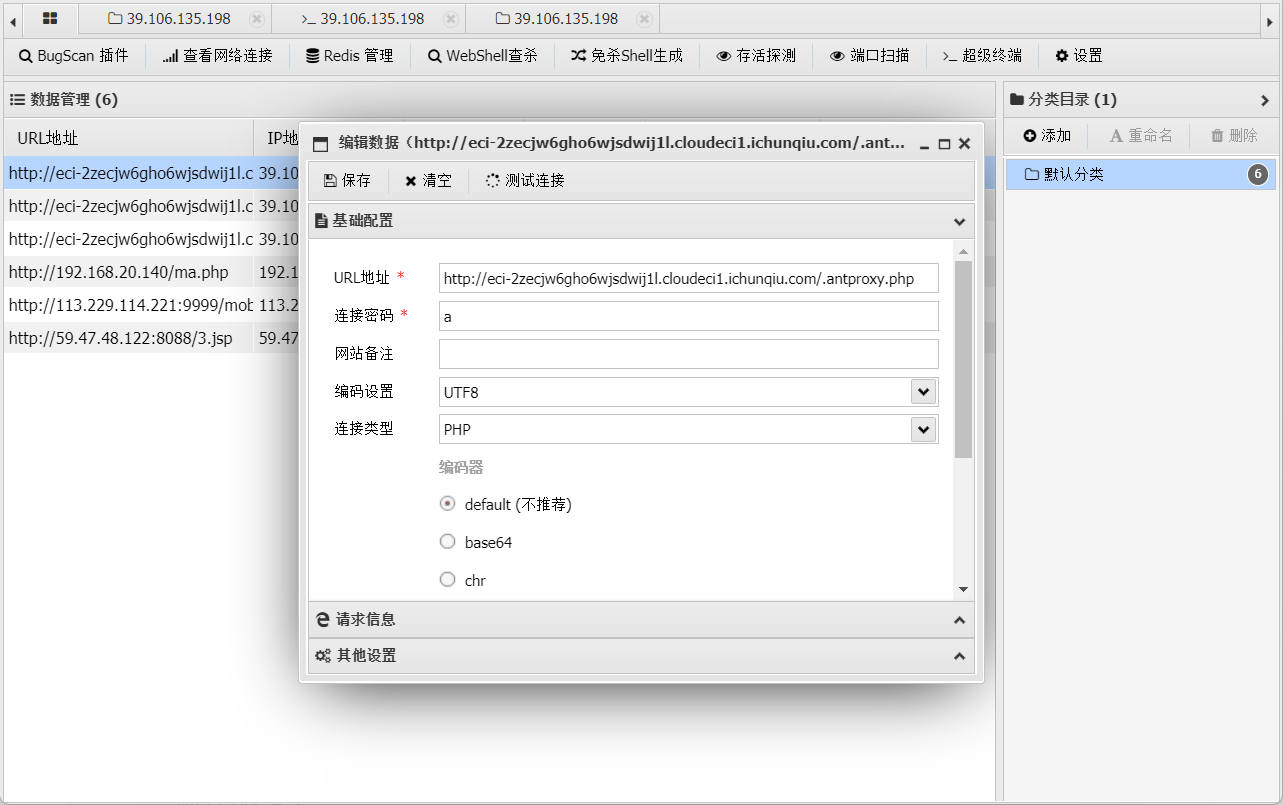Click 保存 in edit dialog

tap(347, 181)
